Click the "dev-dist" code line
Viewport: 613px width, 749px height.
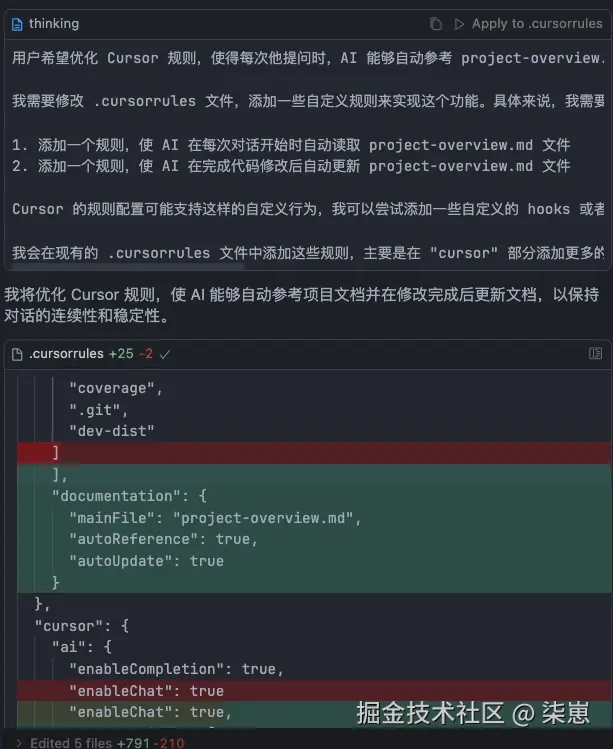pos(112,431)
